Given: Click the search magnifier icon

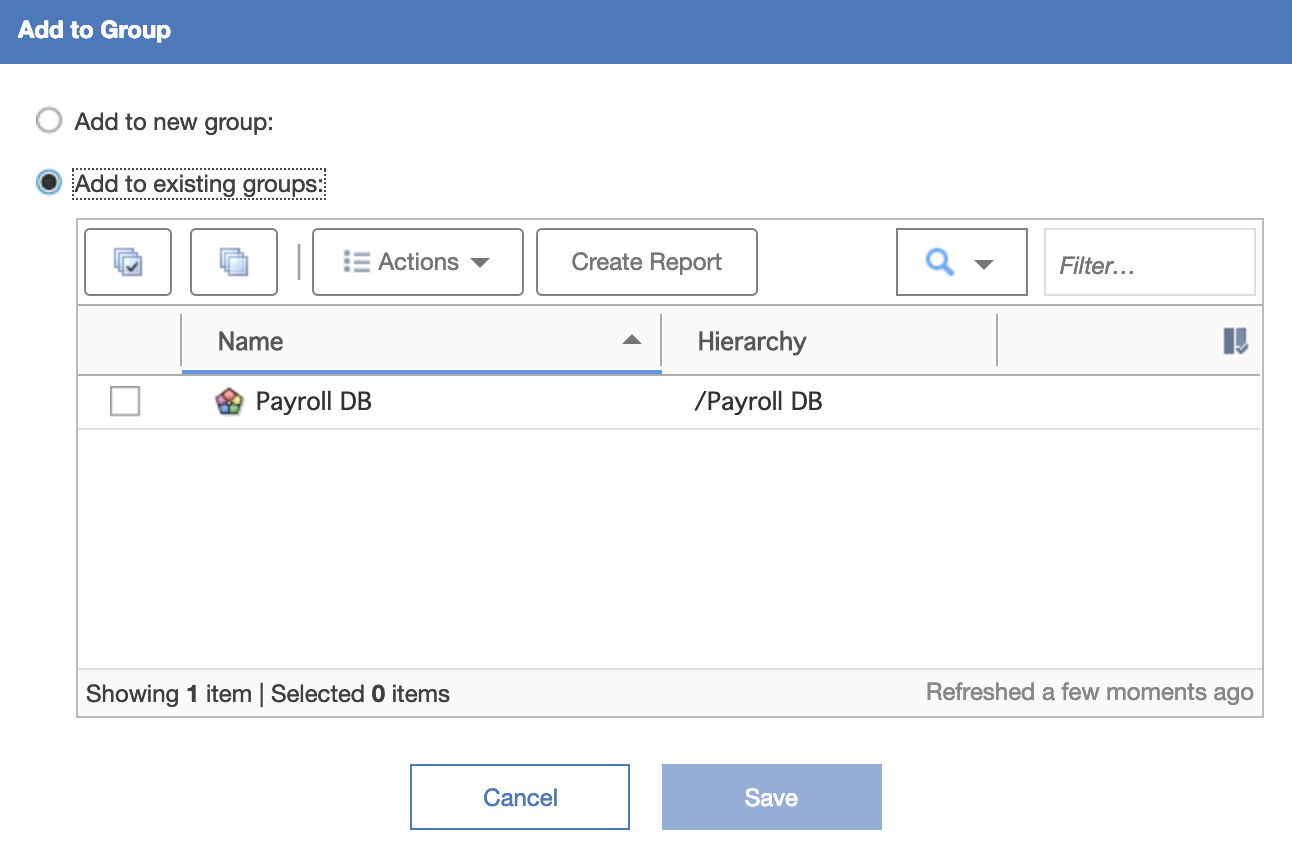Looking at the screenshot, I should (938, 262).
